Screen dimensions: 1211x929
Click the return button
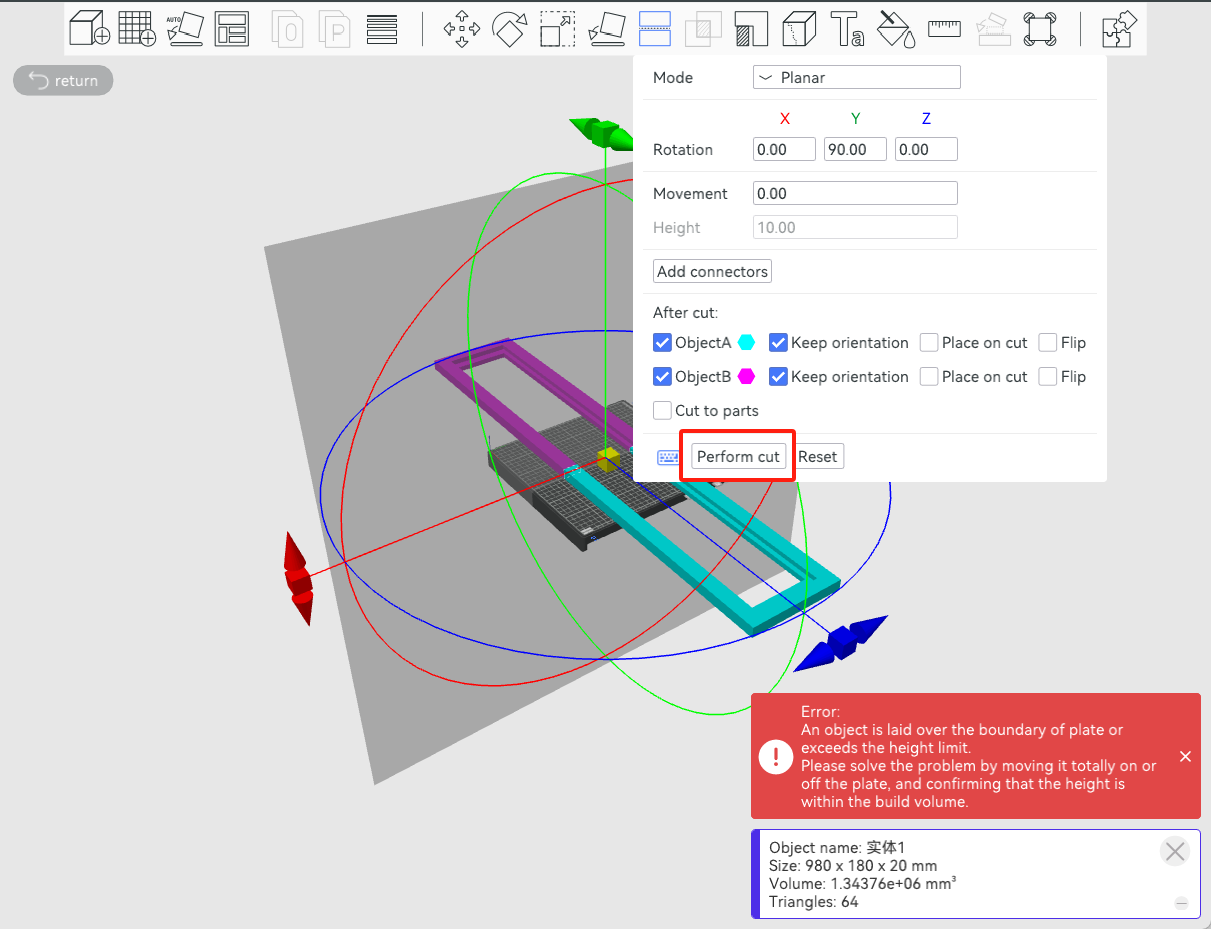click(x=63, y=81)
